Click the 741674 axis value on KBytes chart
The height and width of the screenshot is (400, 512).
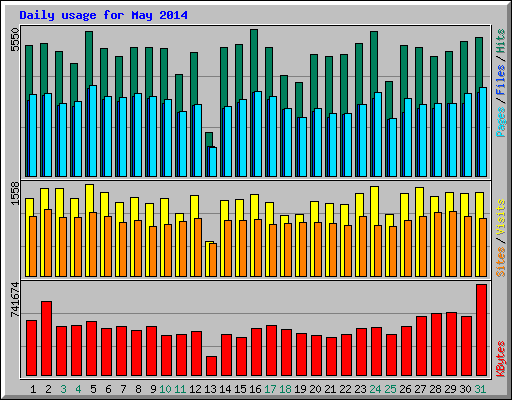tap(15, 299)
